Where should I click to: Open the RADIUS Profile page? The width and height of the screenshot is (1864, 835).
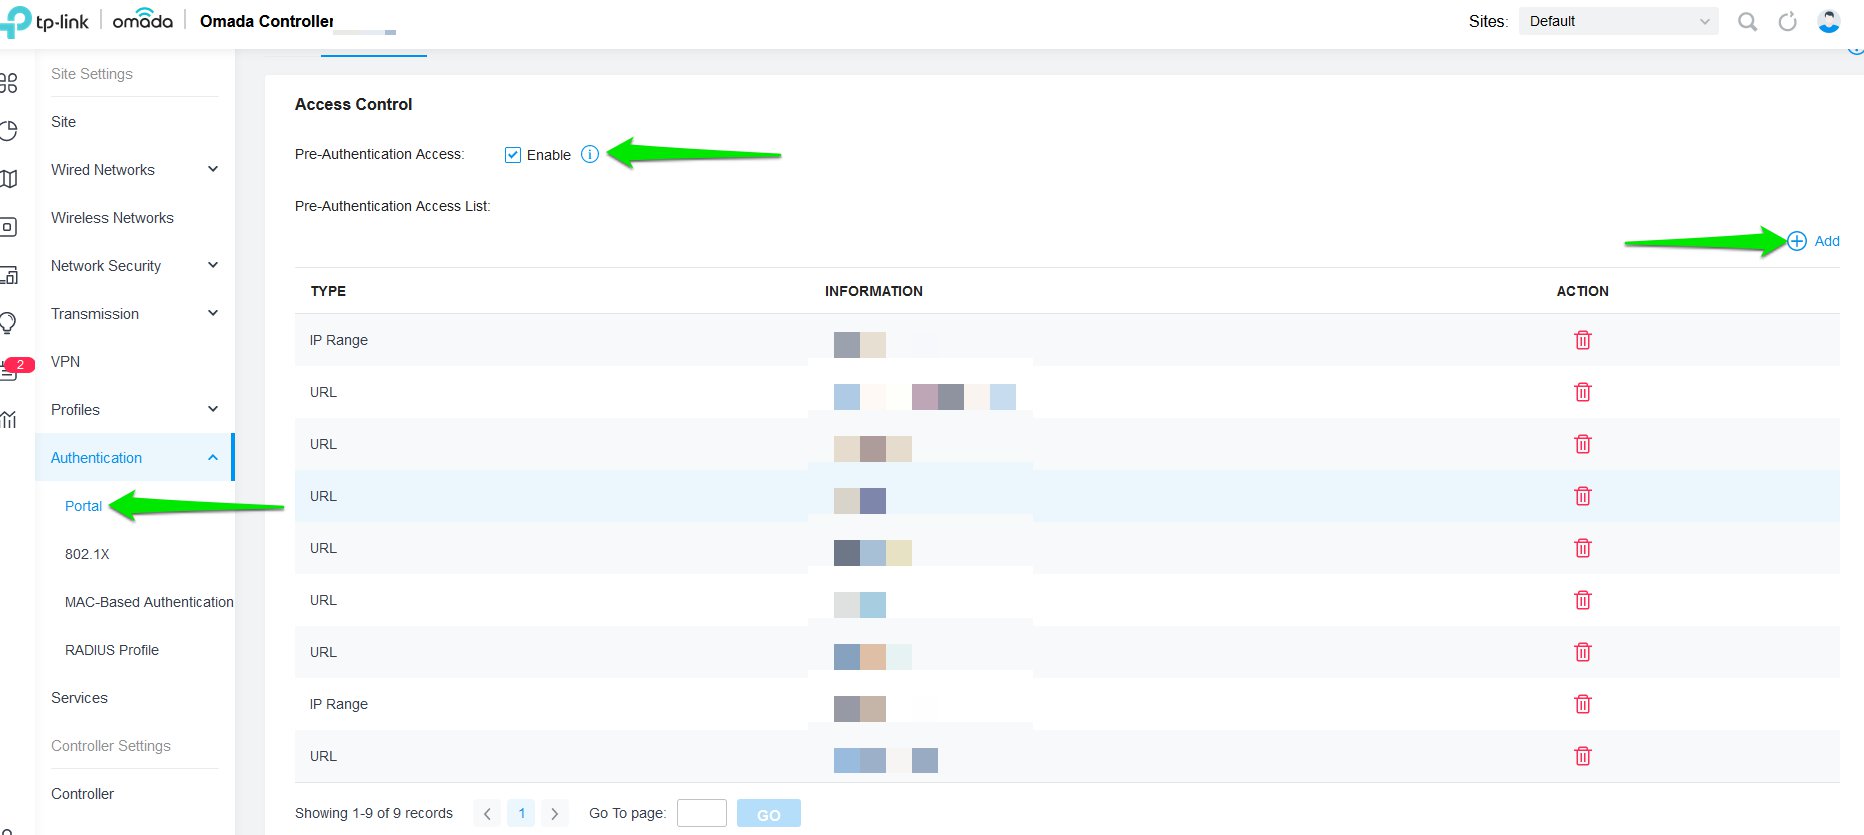pos(112,650)
